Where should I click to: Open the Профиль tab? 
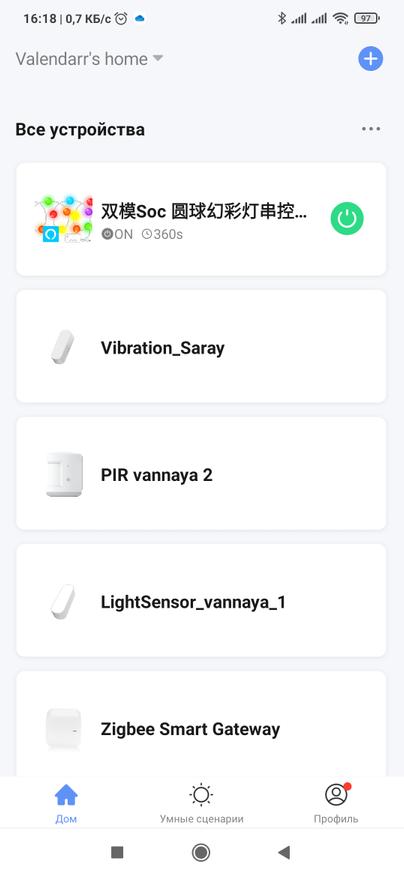336,803
